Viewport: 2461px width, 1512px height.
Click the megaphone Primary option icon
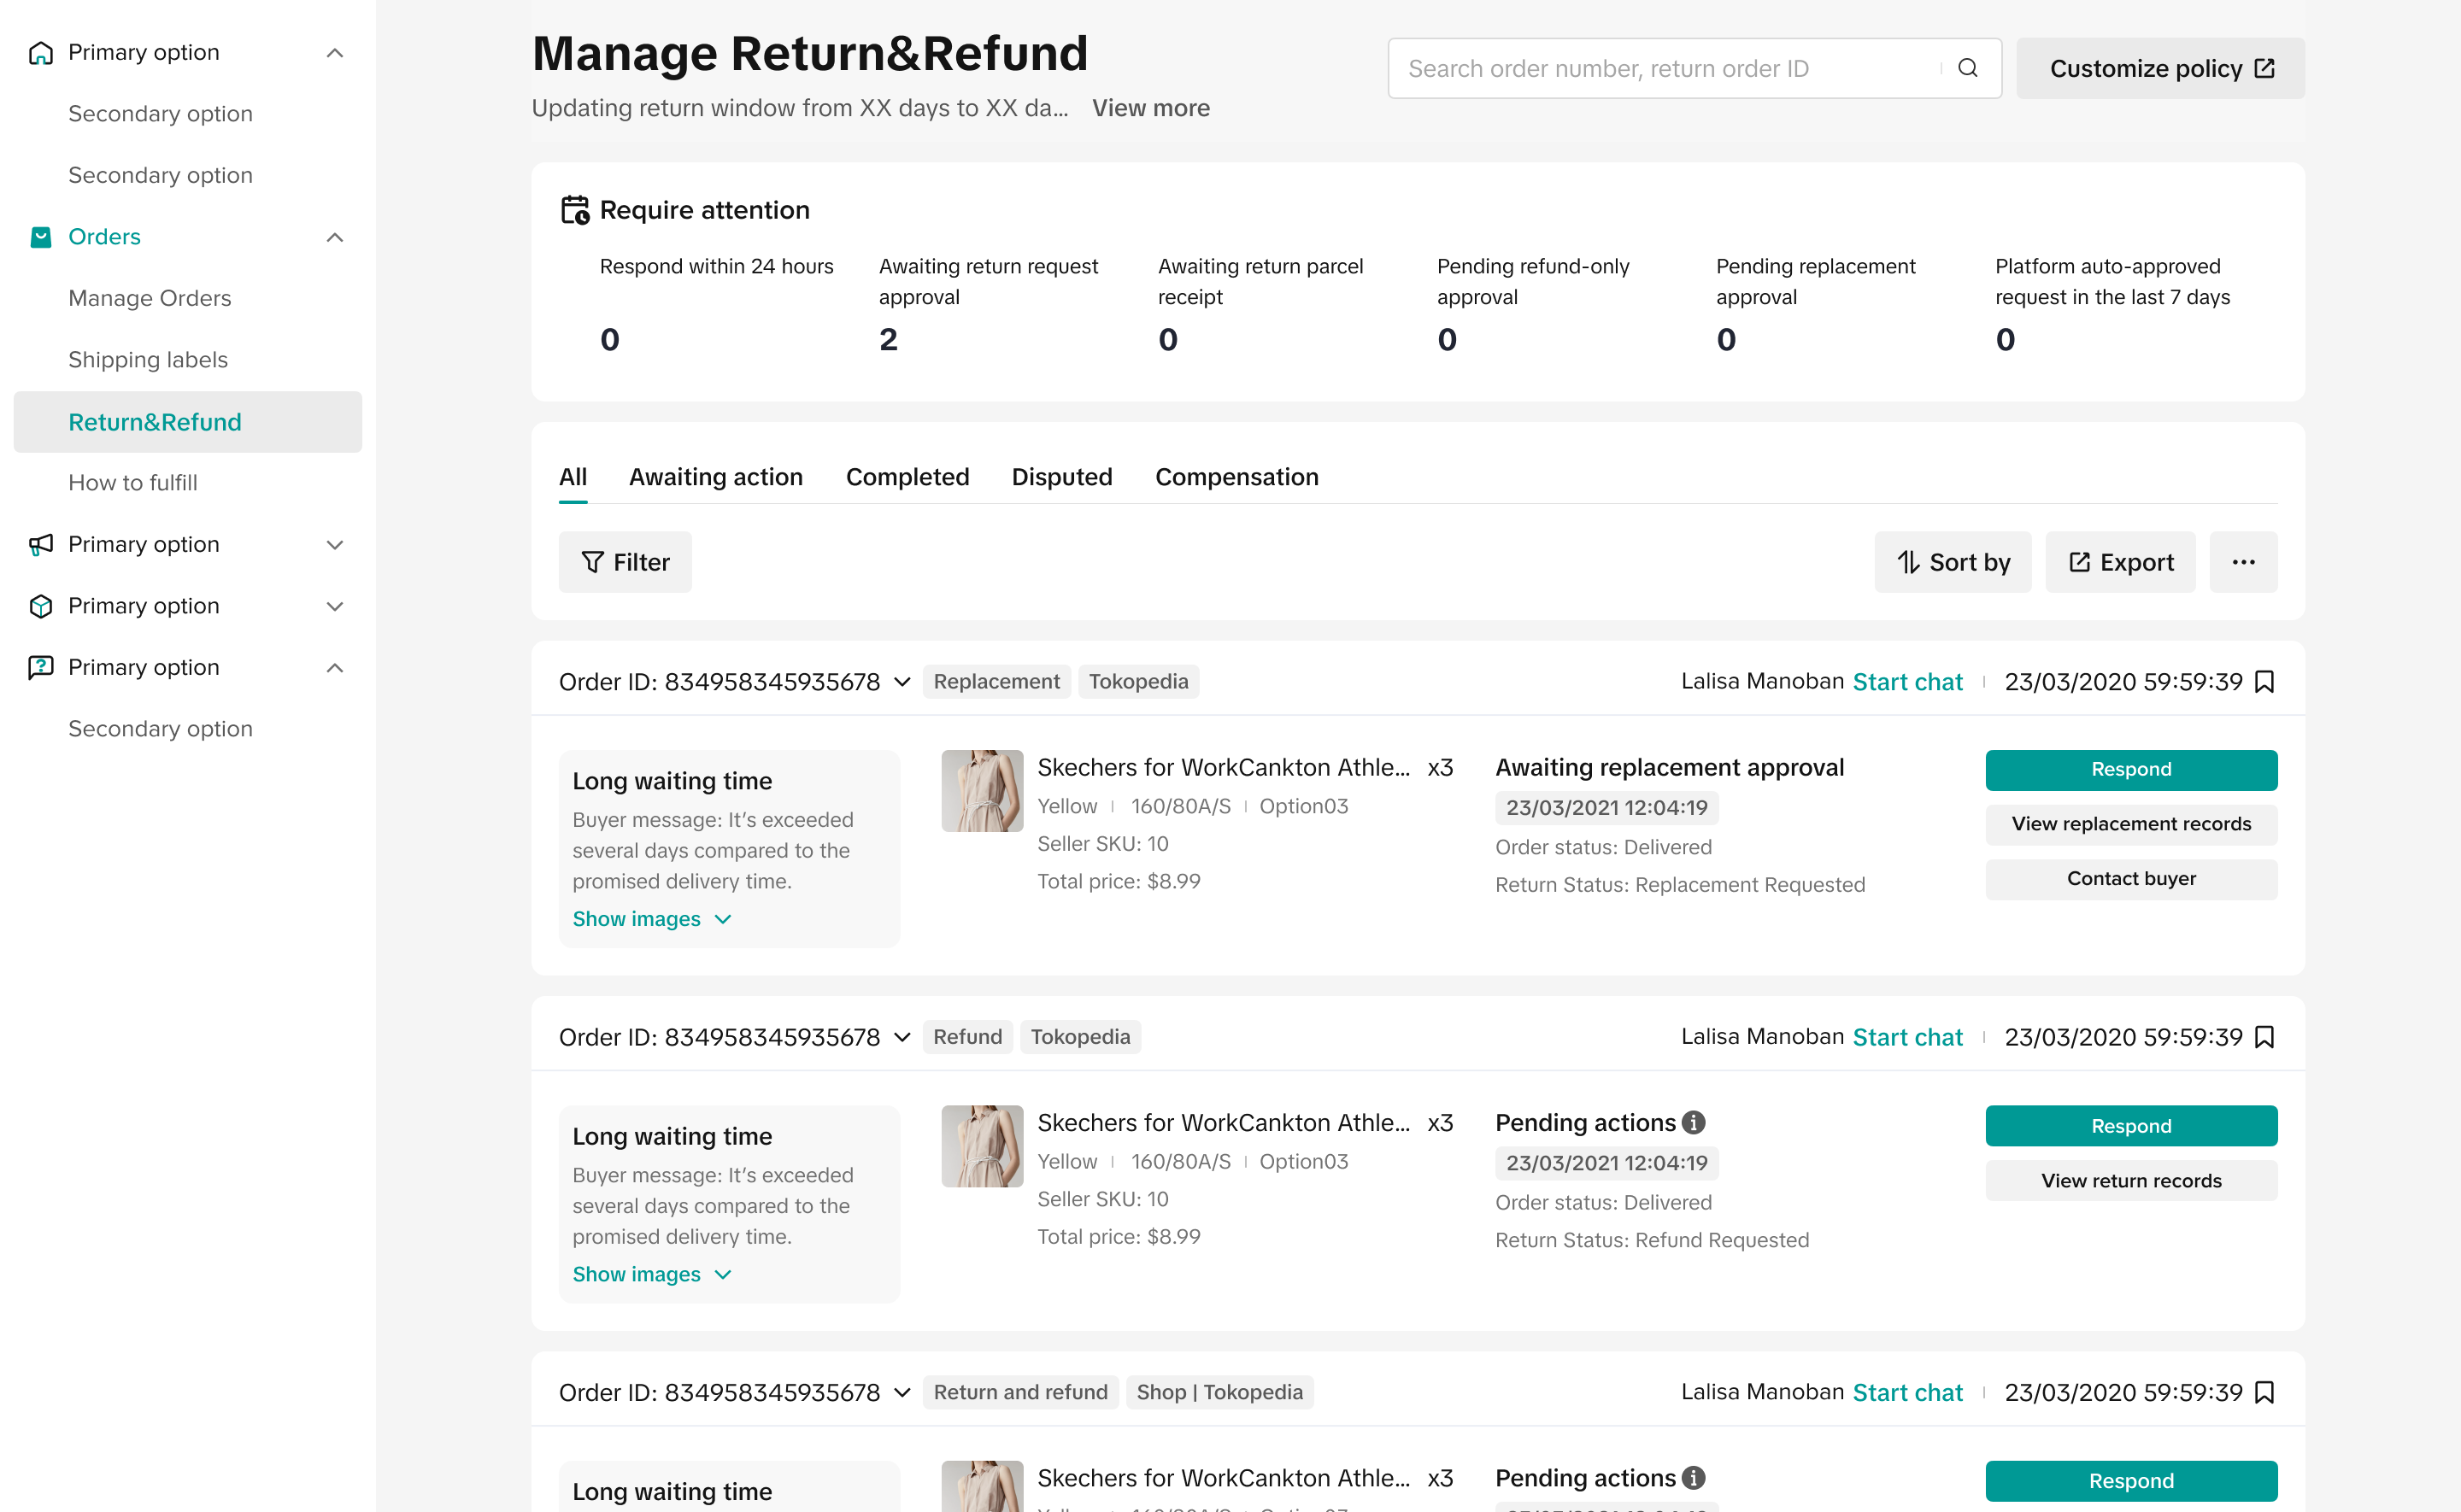[41, 544]
